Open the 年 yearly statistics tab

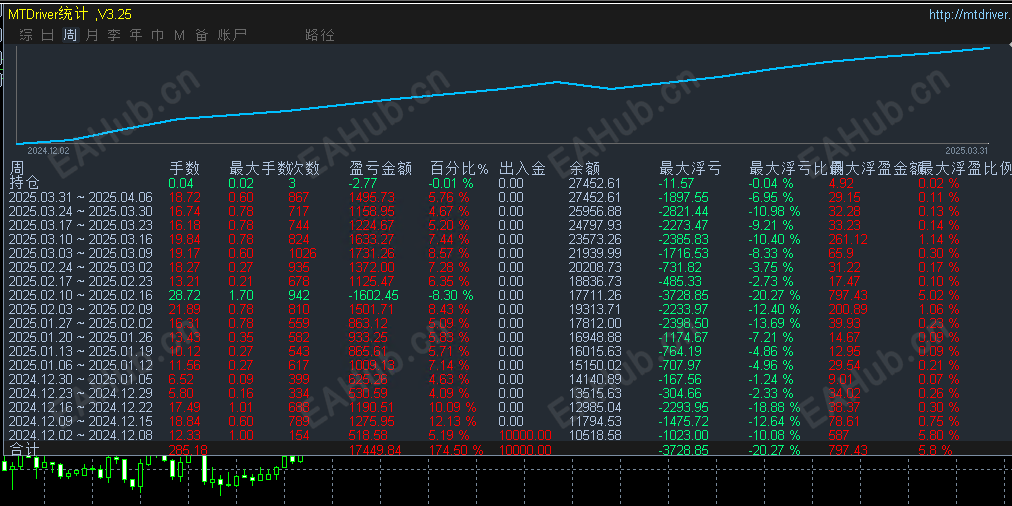136,35
